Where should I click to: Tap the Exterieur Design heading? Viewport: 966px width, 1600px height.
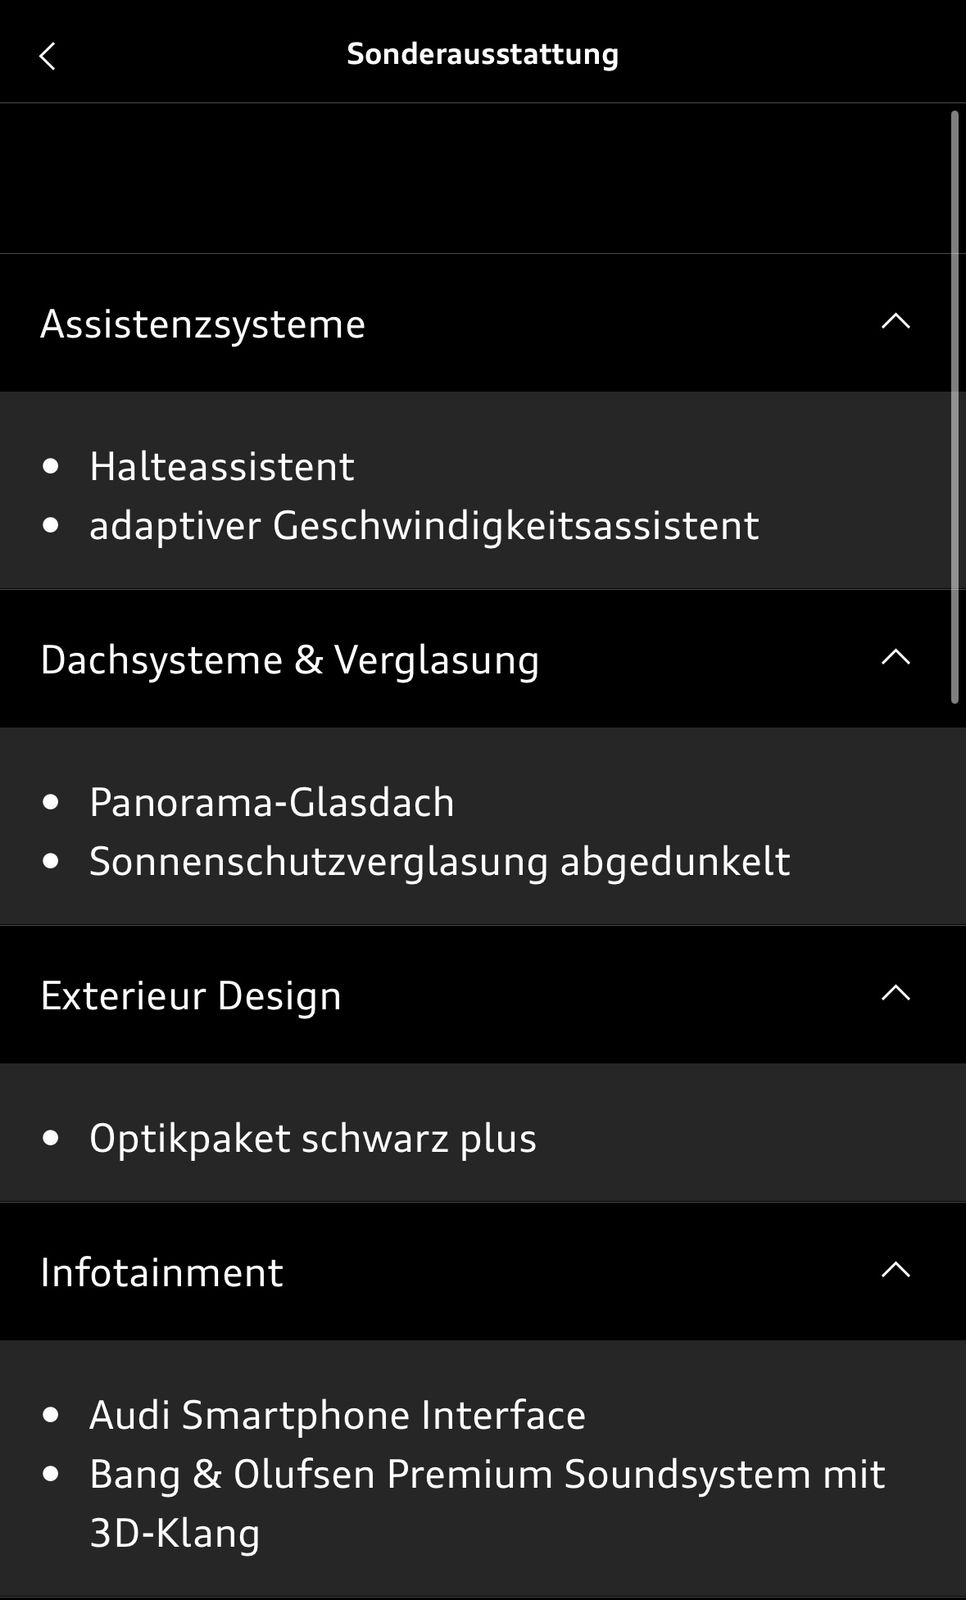tap(191, 996)
